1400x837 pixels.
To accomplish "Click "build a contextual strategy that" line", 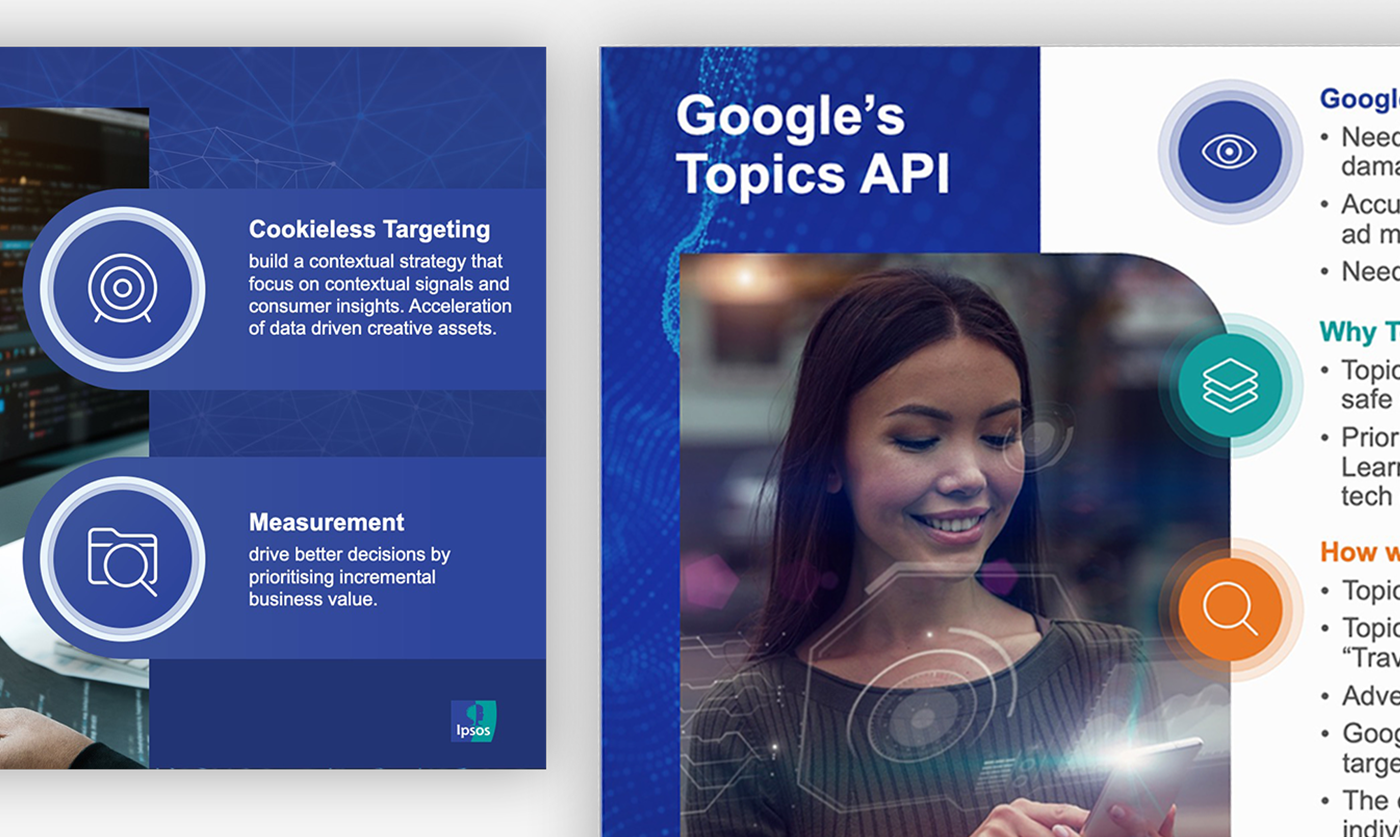I will click(375, 262).
